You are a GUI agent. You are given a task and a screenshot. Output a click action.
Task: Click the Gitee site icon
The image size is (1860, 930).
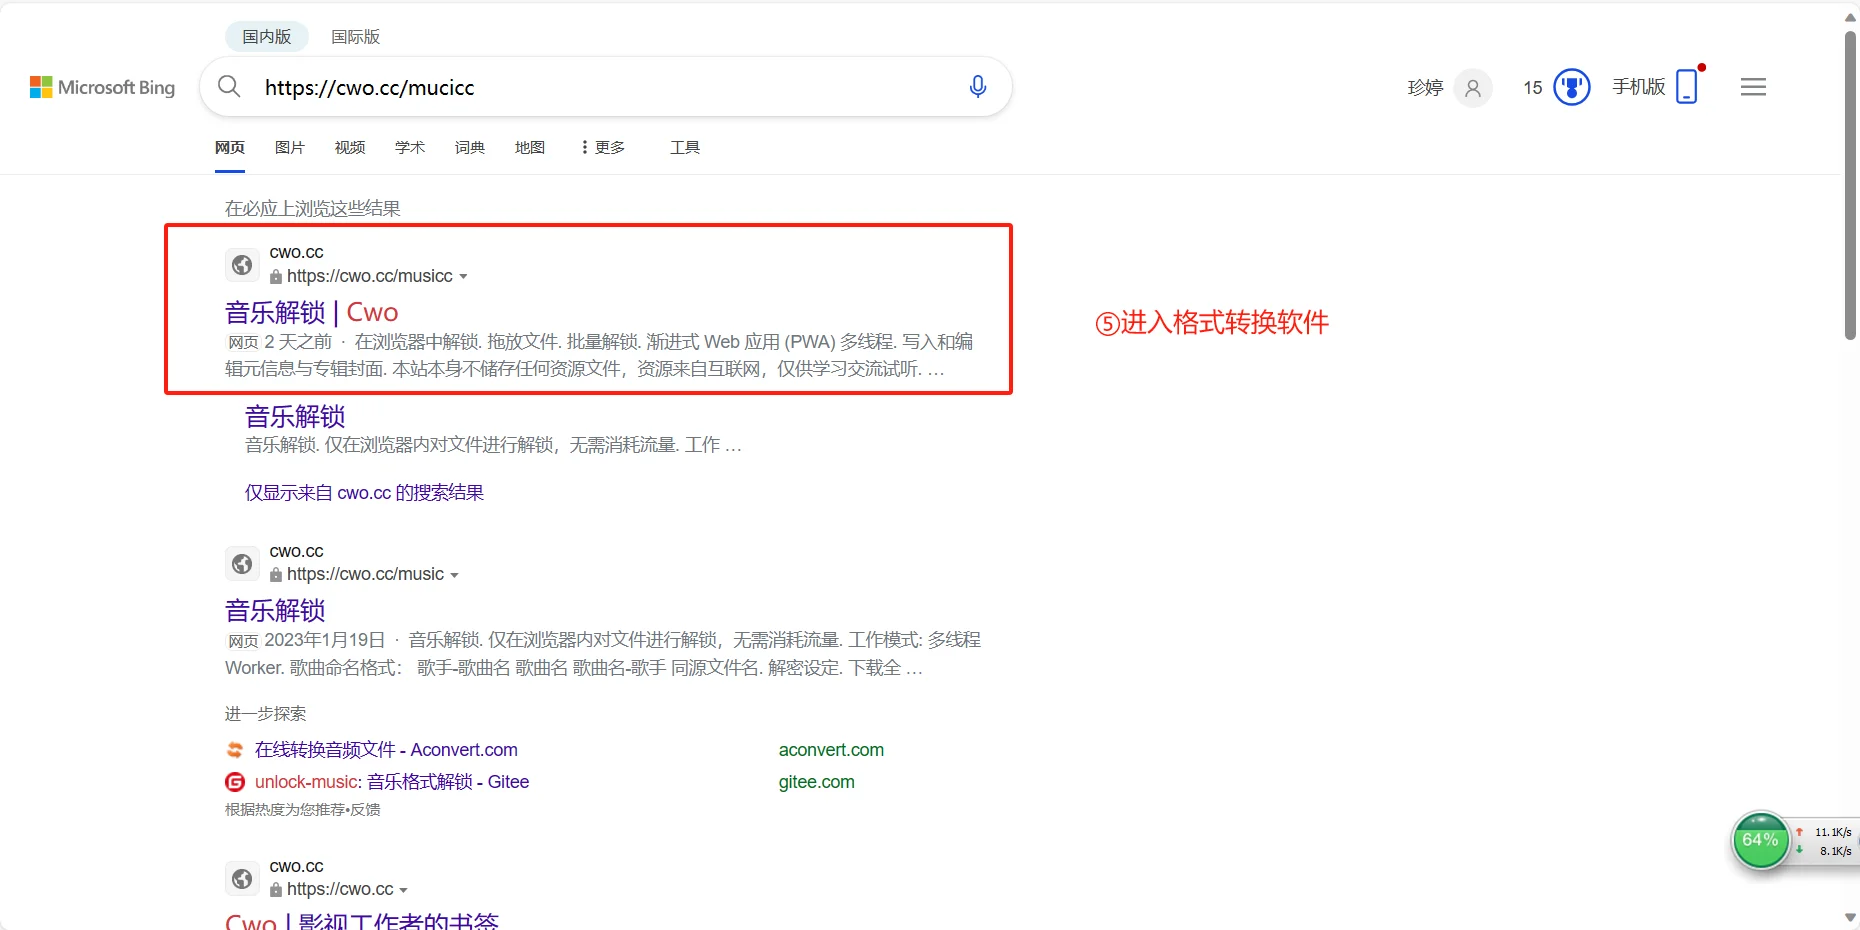tap(235, 782)
